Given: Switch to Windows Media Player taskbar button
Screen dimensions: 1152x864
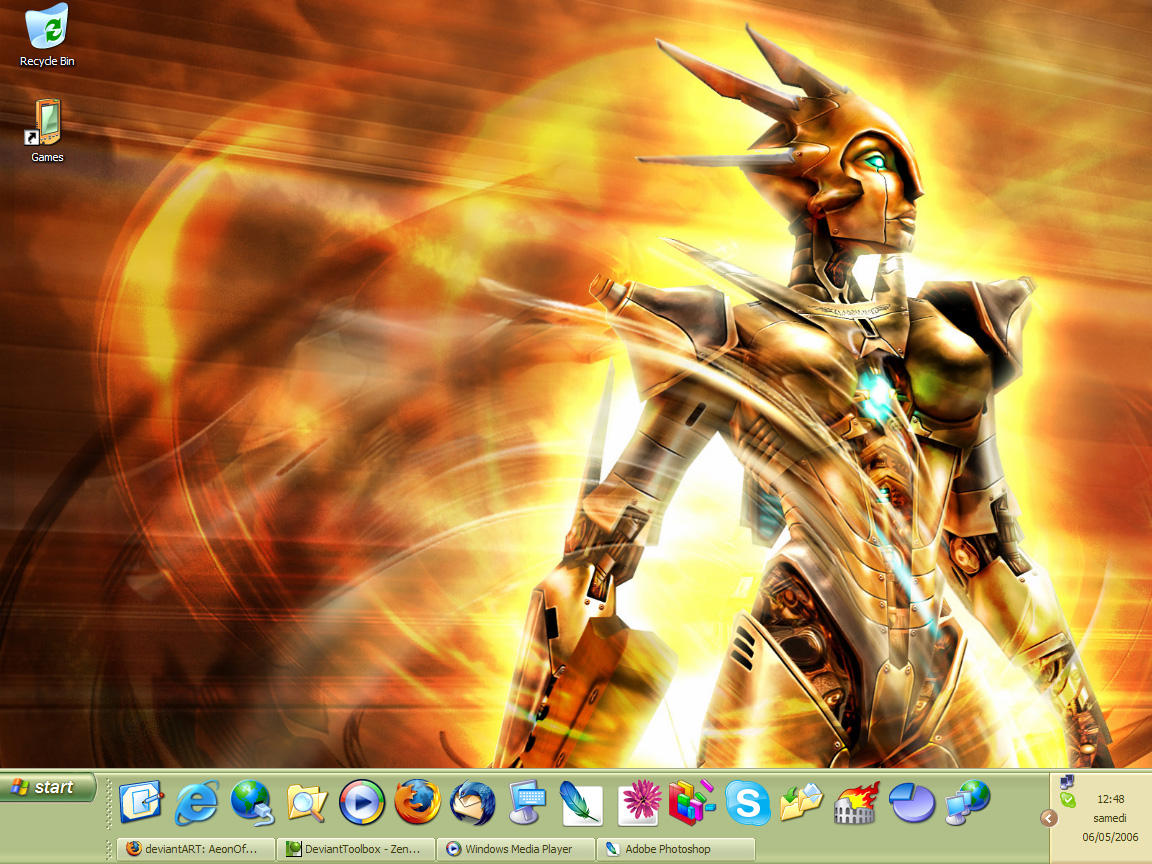Looking at the screenshot, I should pyautogui.click(x=516, y=849).
